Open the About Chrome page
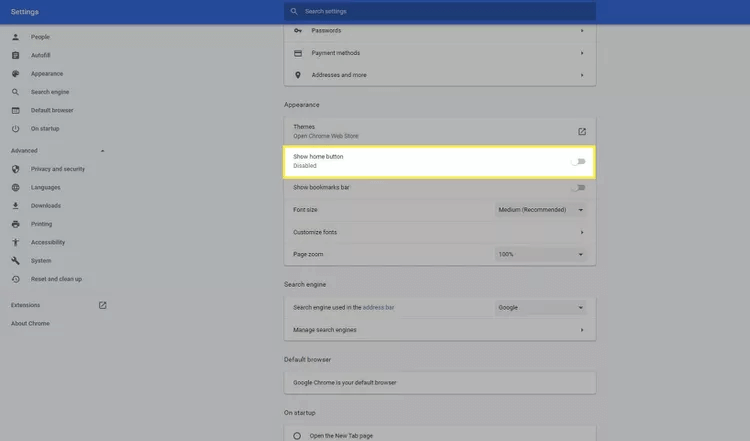The height and width of the screenshot is (441, 750). coord(30,323)
